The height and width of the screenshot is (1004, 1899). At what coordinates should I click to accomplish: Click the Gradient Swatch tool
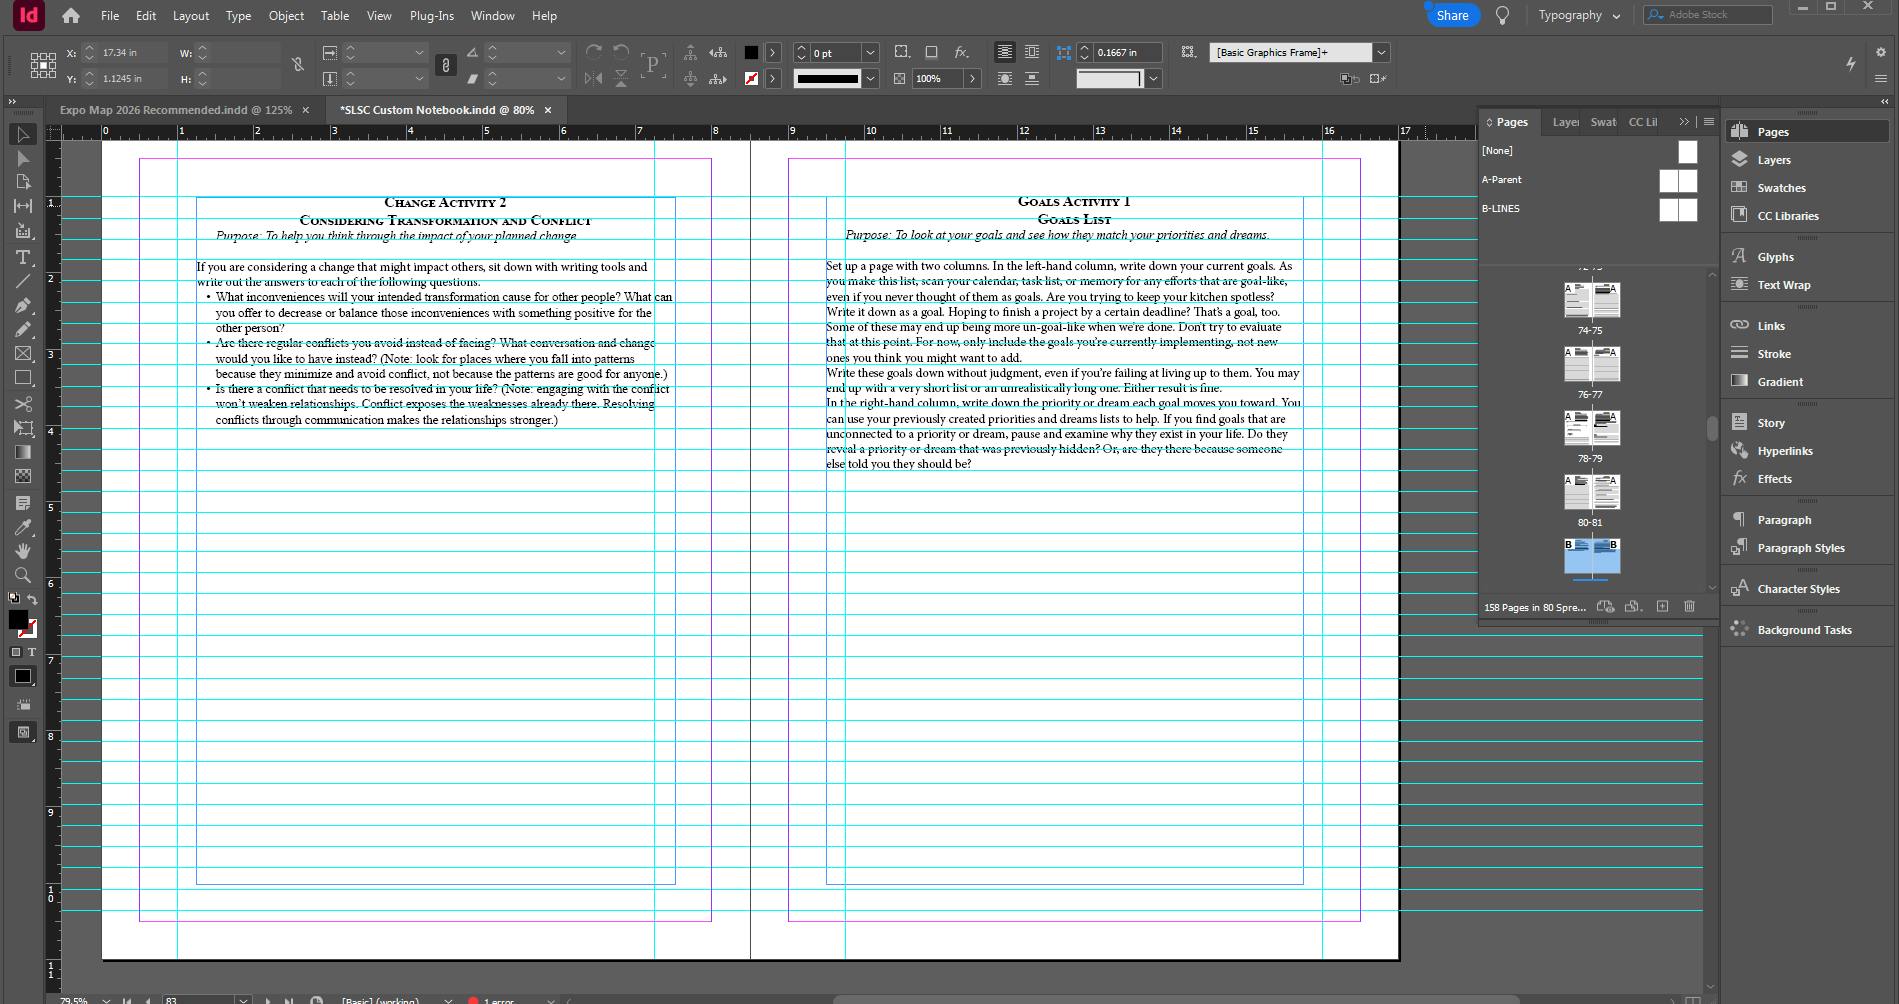pyautogui.click(x=22, y=452)
